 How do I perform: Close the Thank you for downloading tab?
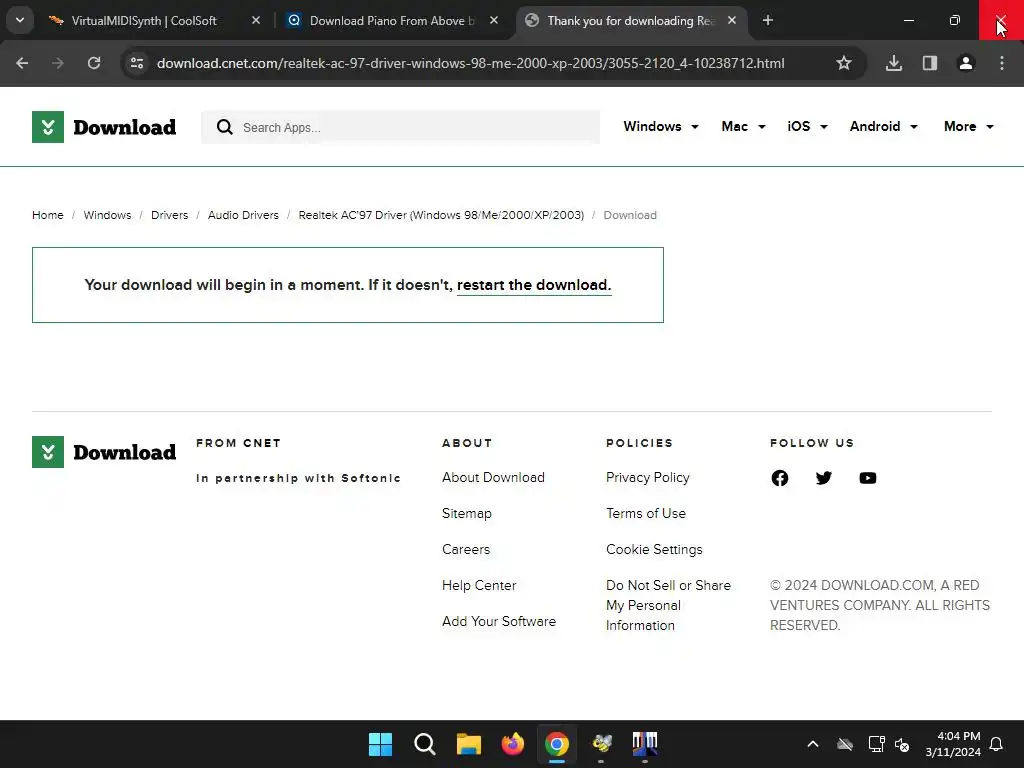pos(732,21)
